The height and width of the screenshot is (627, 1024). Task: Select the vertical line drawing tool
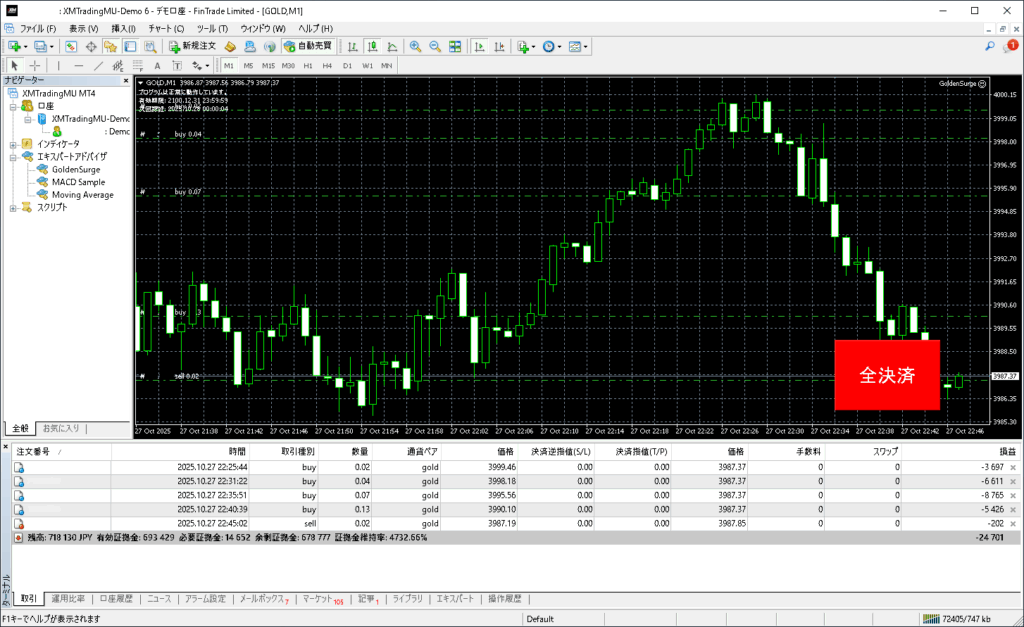59,66
